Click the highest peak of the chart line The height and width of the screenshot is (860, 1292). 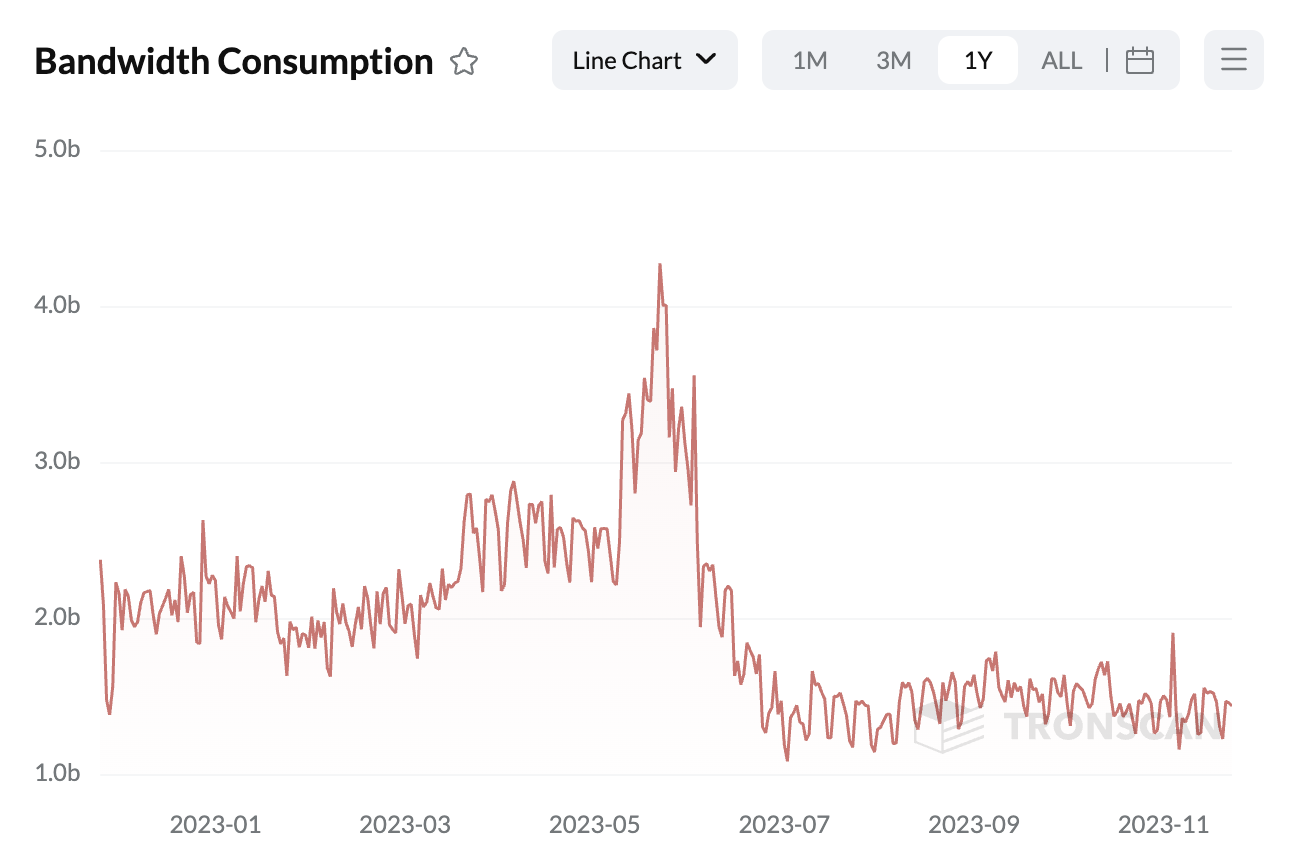[x=660, y=265]
